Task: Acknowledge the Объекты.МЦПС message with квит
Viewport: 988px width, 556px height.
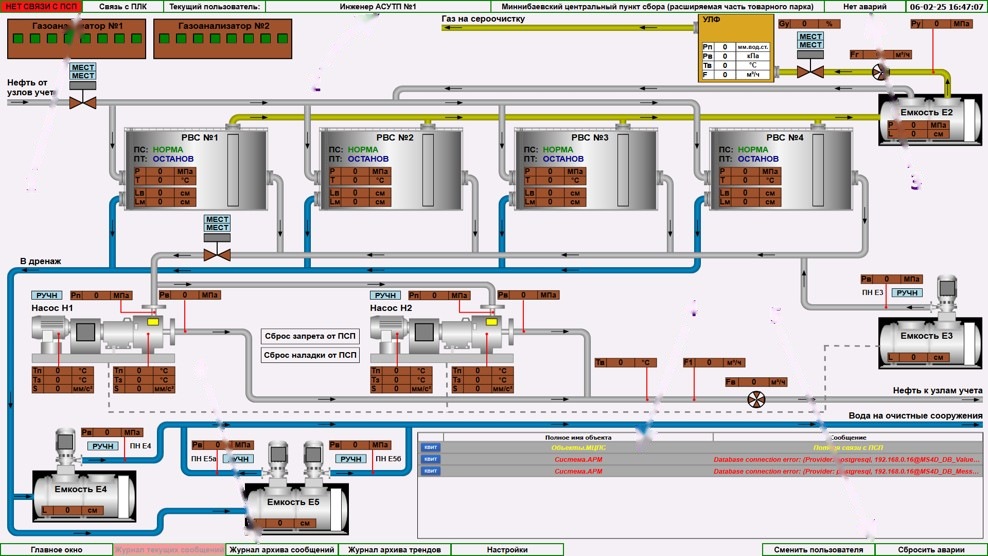Action: [430, 448]
